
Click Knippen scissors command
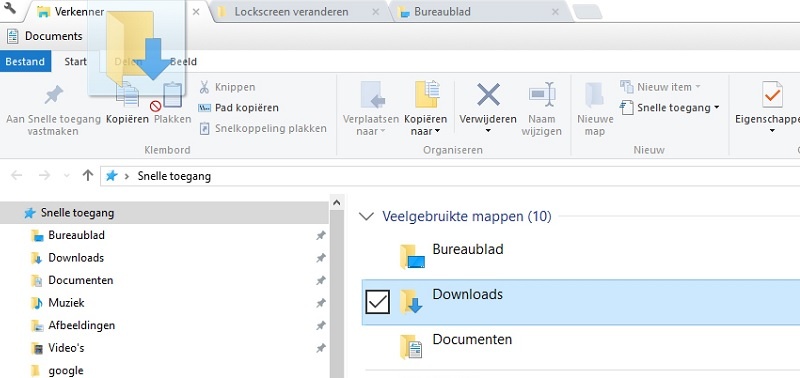point(227,87)
